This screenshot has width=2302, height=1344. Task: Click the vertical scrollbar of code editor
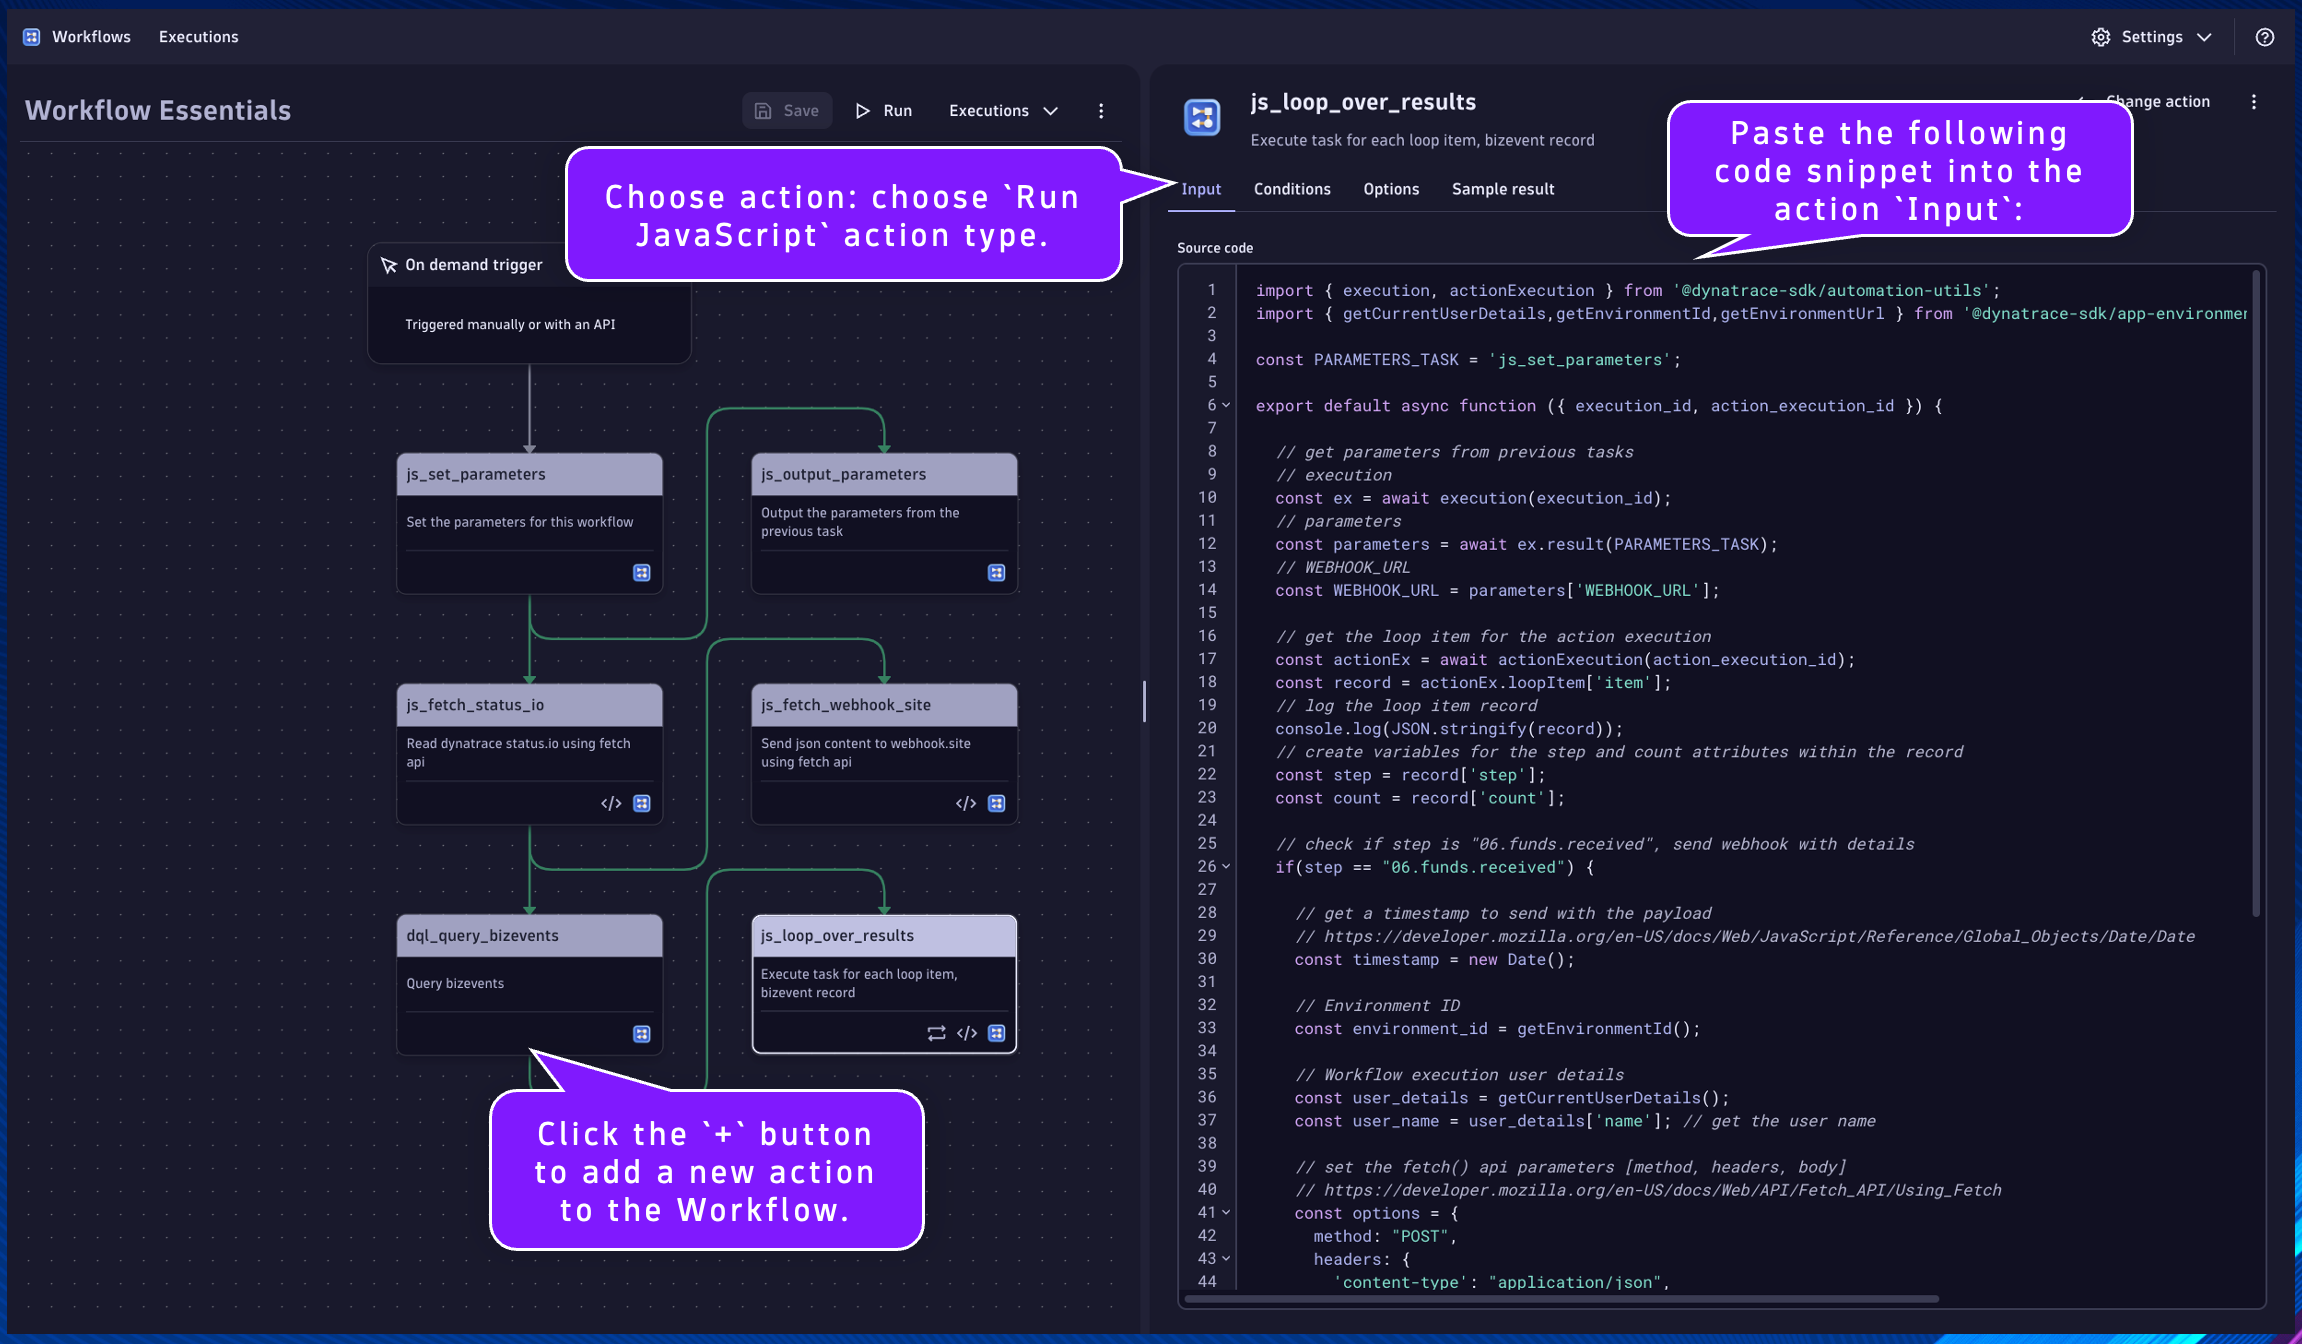pyautogui.click(x=2256, y=592)
